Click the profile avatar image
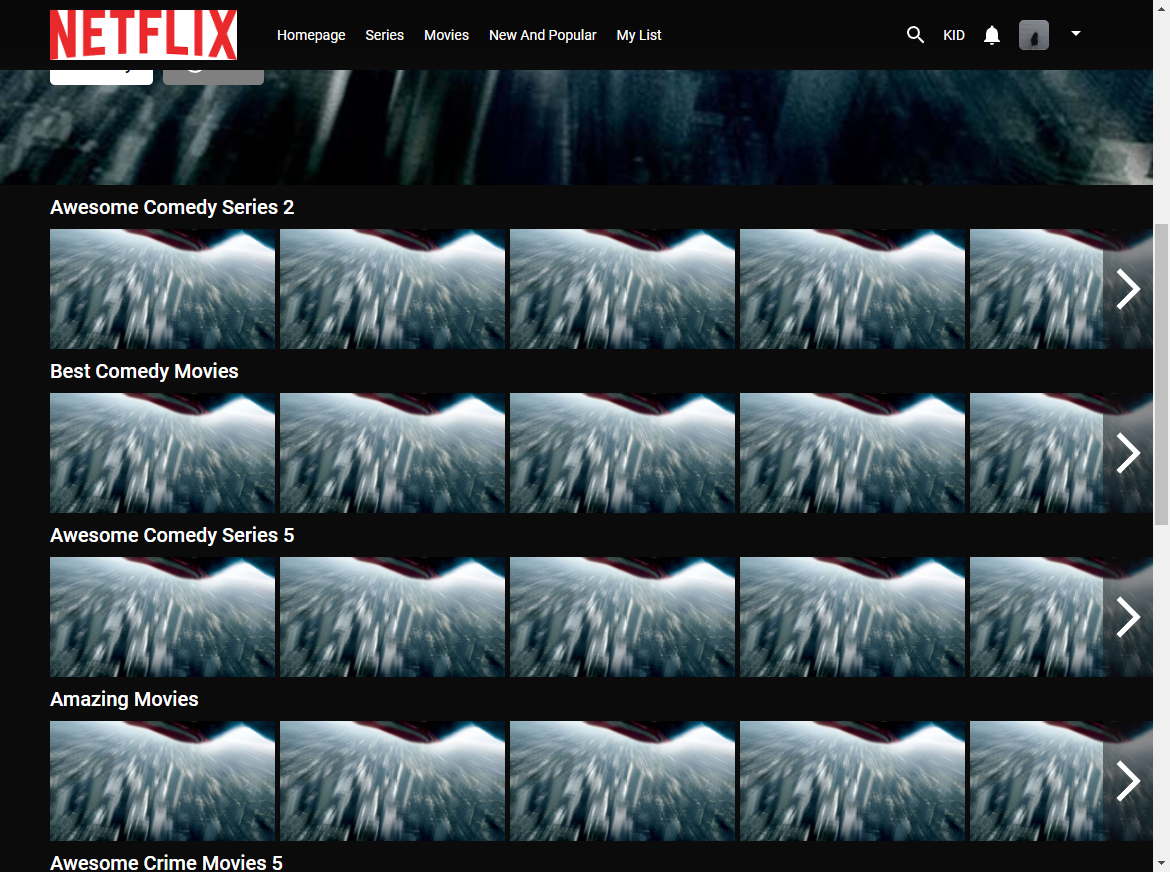 click(x=1033, y=35)
